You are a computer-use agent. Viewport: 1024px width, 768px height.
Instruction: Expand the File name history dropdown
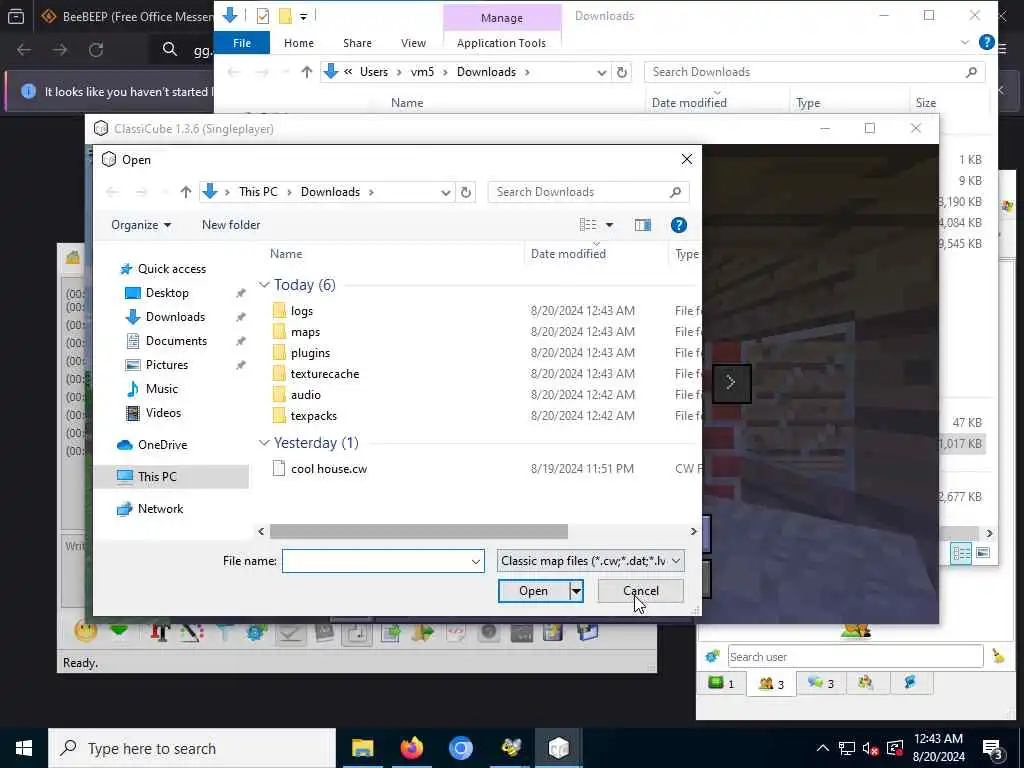475,561
